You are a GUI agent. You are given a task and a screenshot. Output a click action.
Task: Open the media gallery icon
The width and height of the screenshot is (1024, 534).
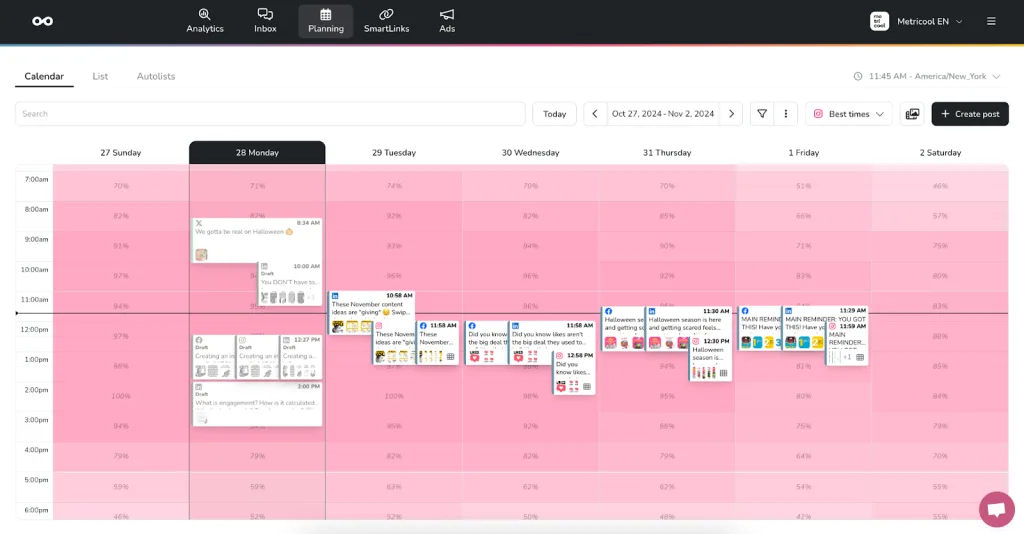pyautogui.click(x=912, y=114)
